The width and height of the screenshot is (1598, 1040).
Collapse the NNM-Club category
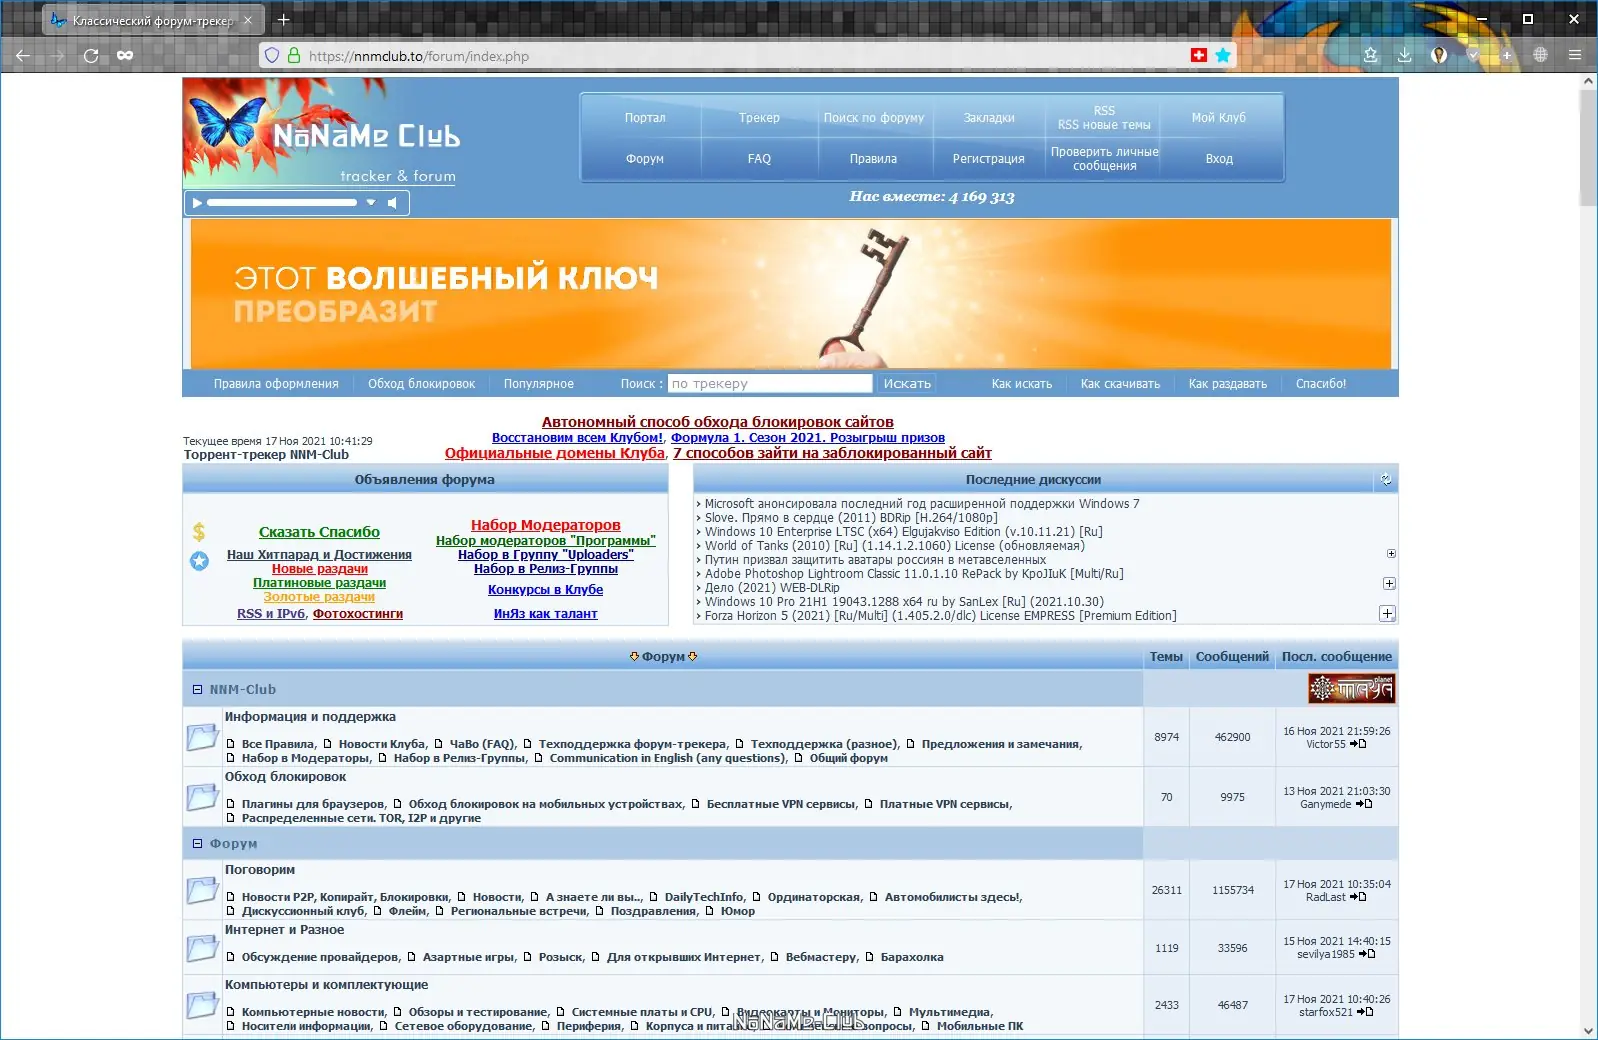(x=197, y=690)
